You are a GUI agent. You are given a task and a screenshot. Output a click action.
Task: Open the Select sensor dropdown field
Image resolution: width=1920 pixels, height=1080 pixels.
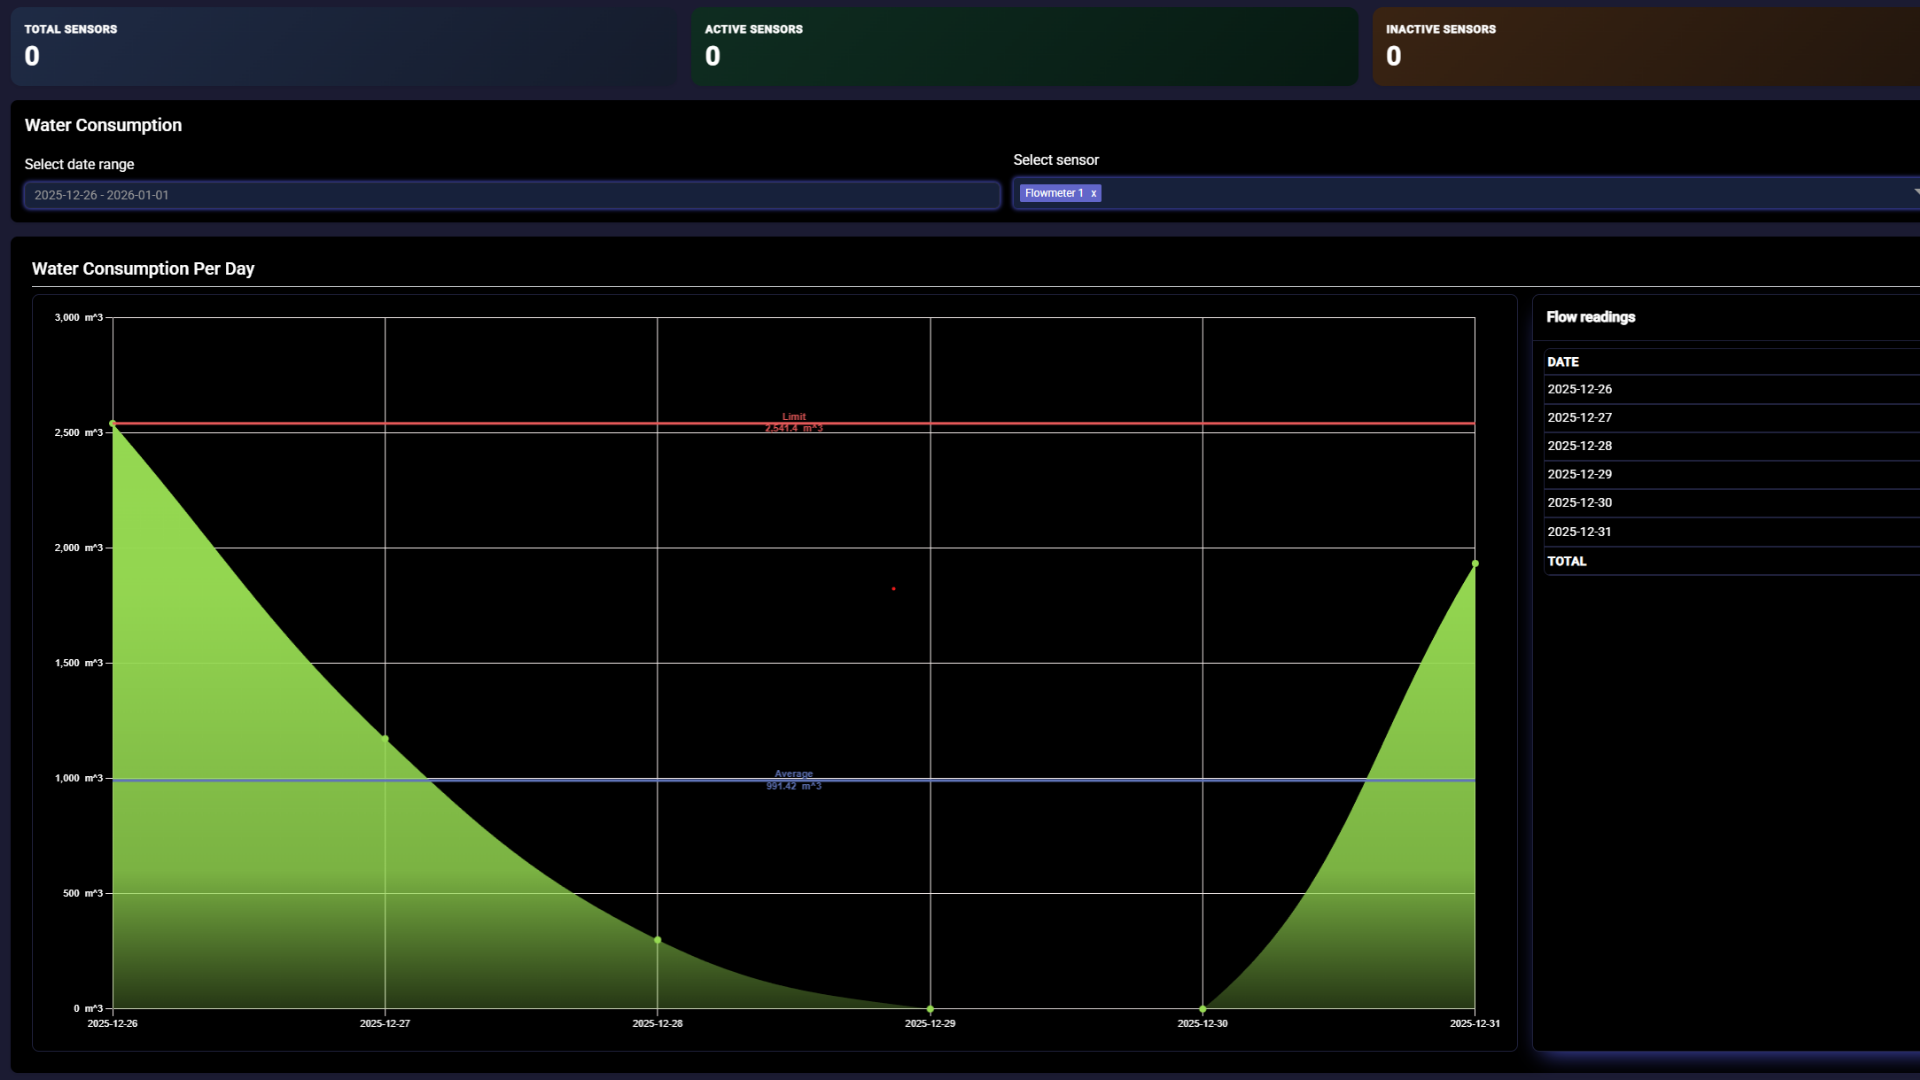(x=1500, y=194)
